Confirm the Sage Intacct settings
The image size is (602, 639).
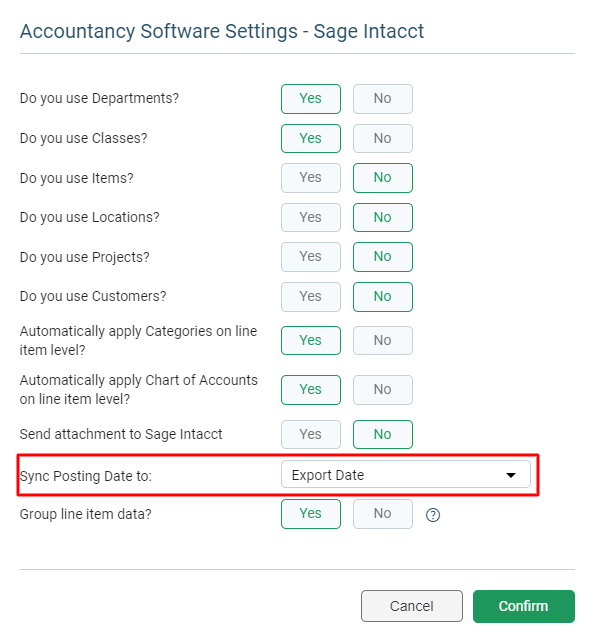[x=524, y=606]
